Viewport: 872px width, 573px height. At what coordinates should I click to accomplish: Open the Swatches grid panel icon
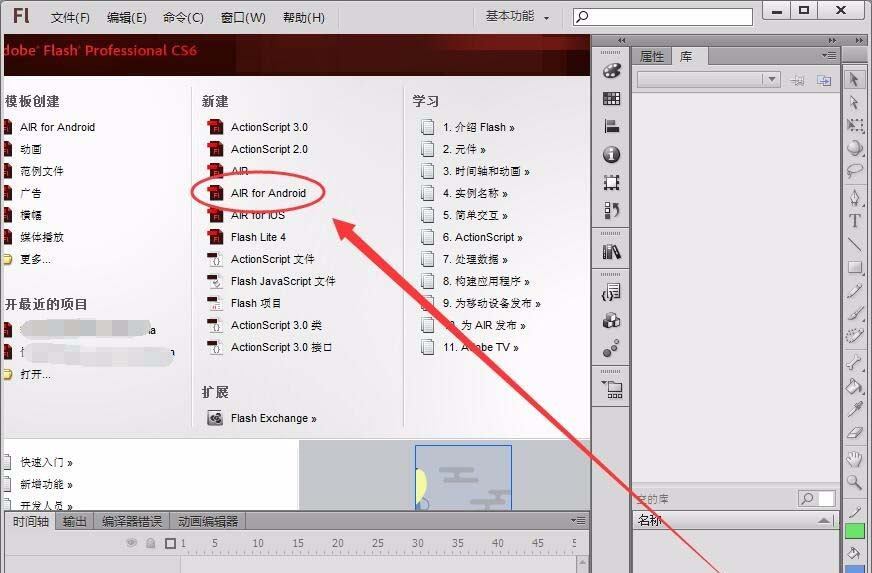(611, 99)
